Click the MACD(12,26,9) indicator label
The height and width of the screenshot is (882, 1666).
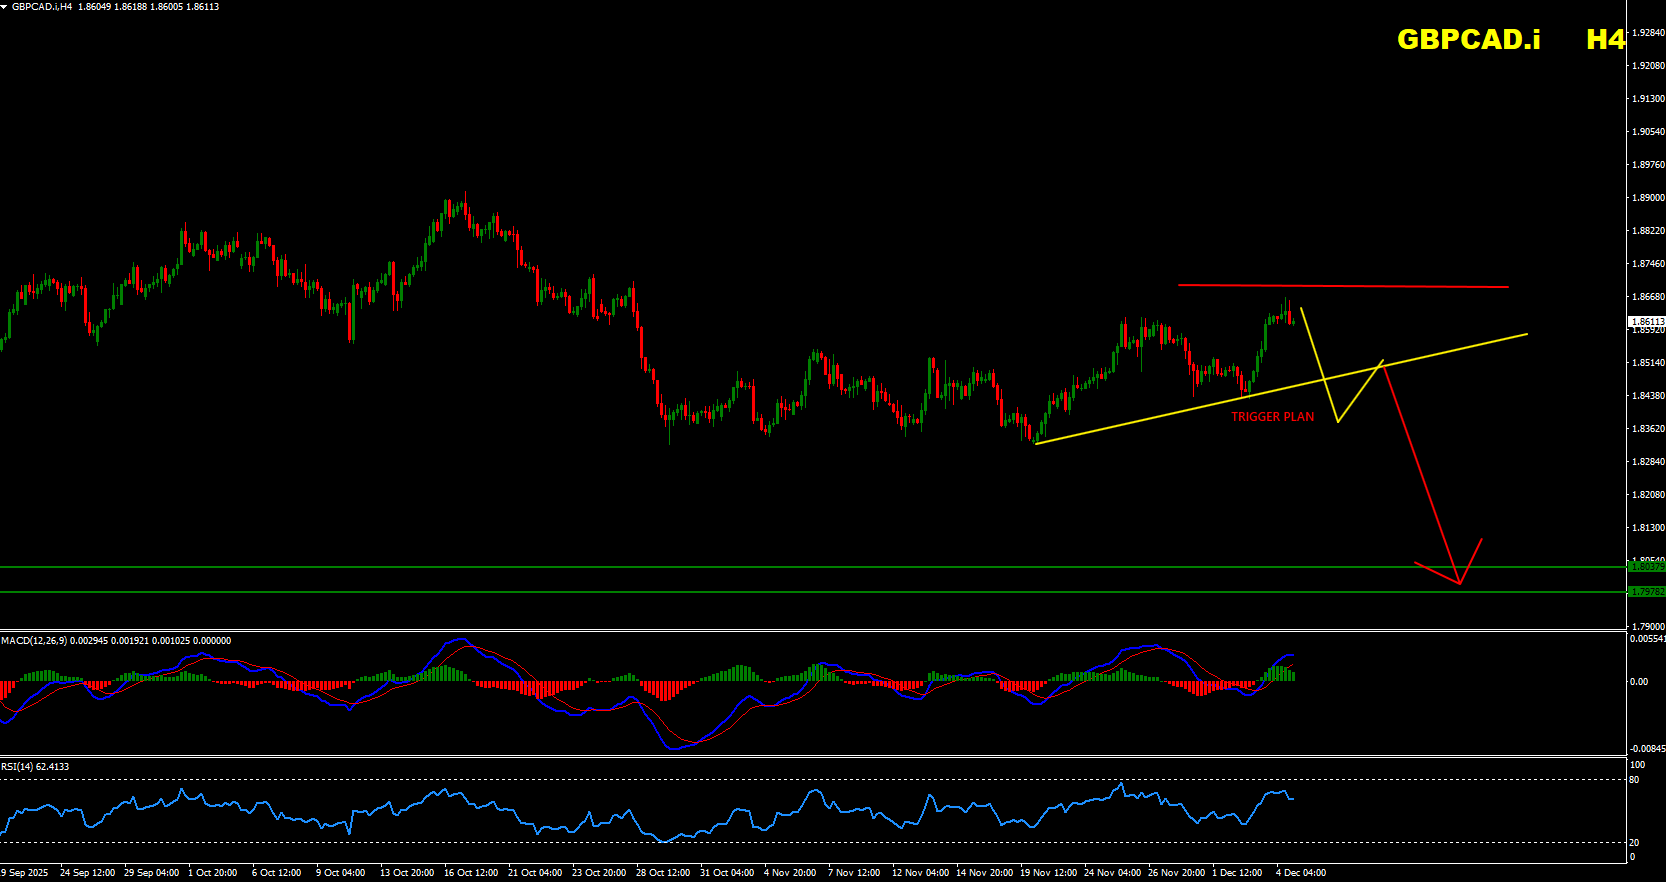pos(34,641)
